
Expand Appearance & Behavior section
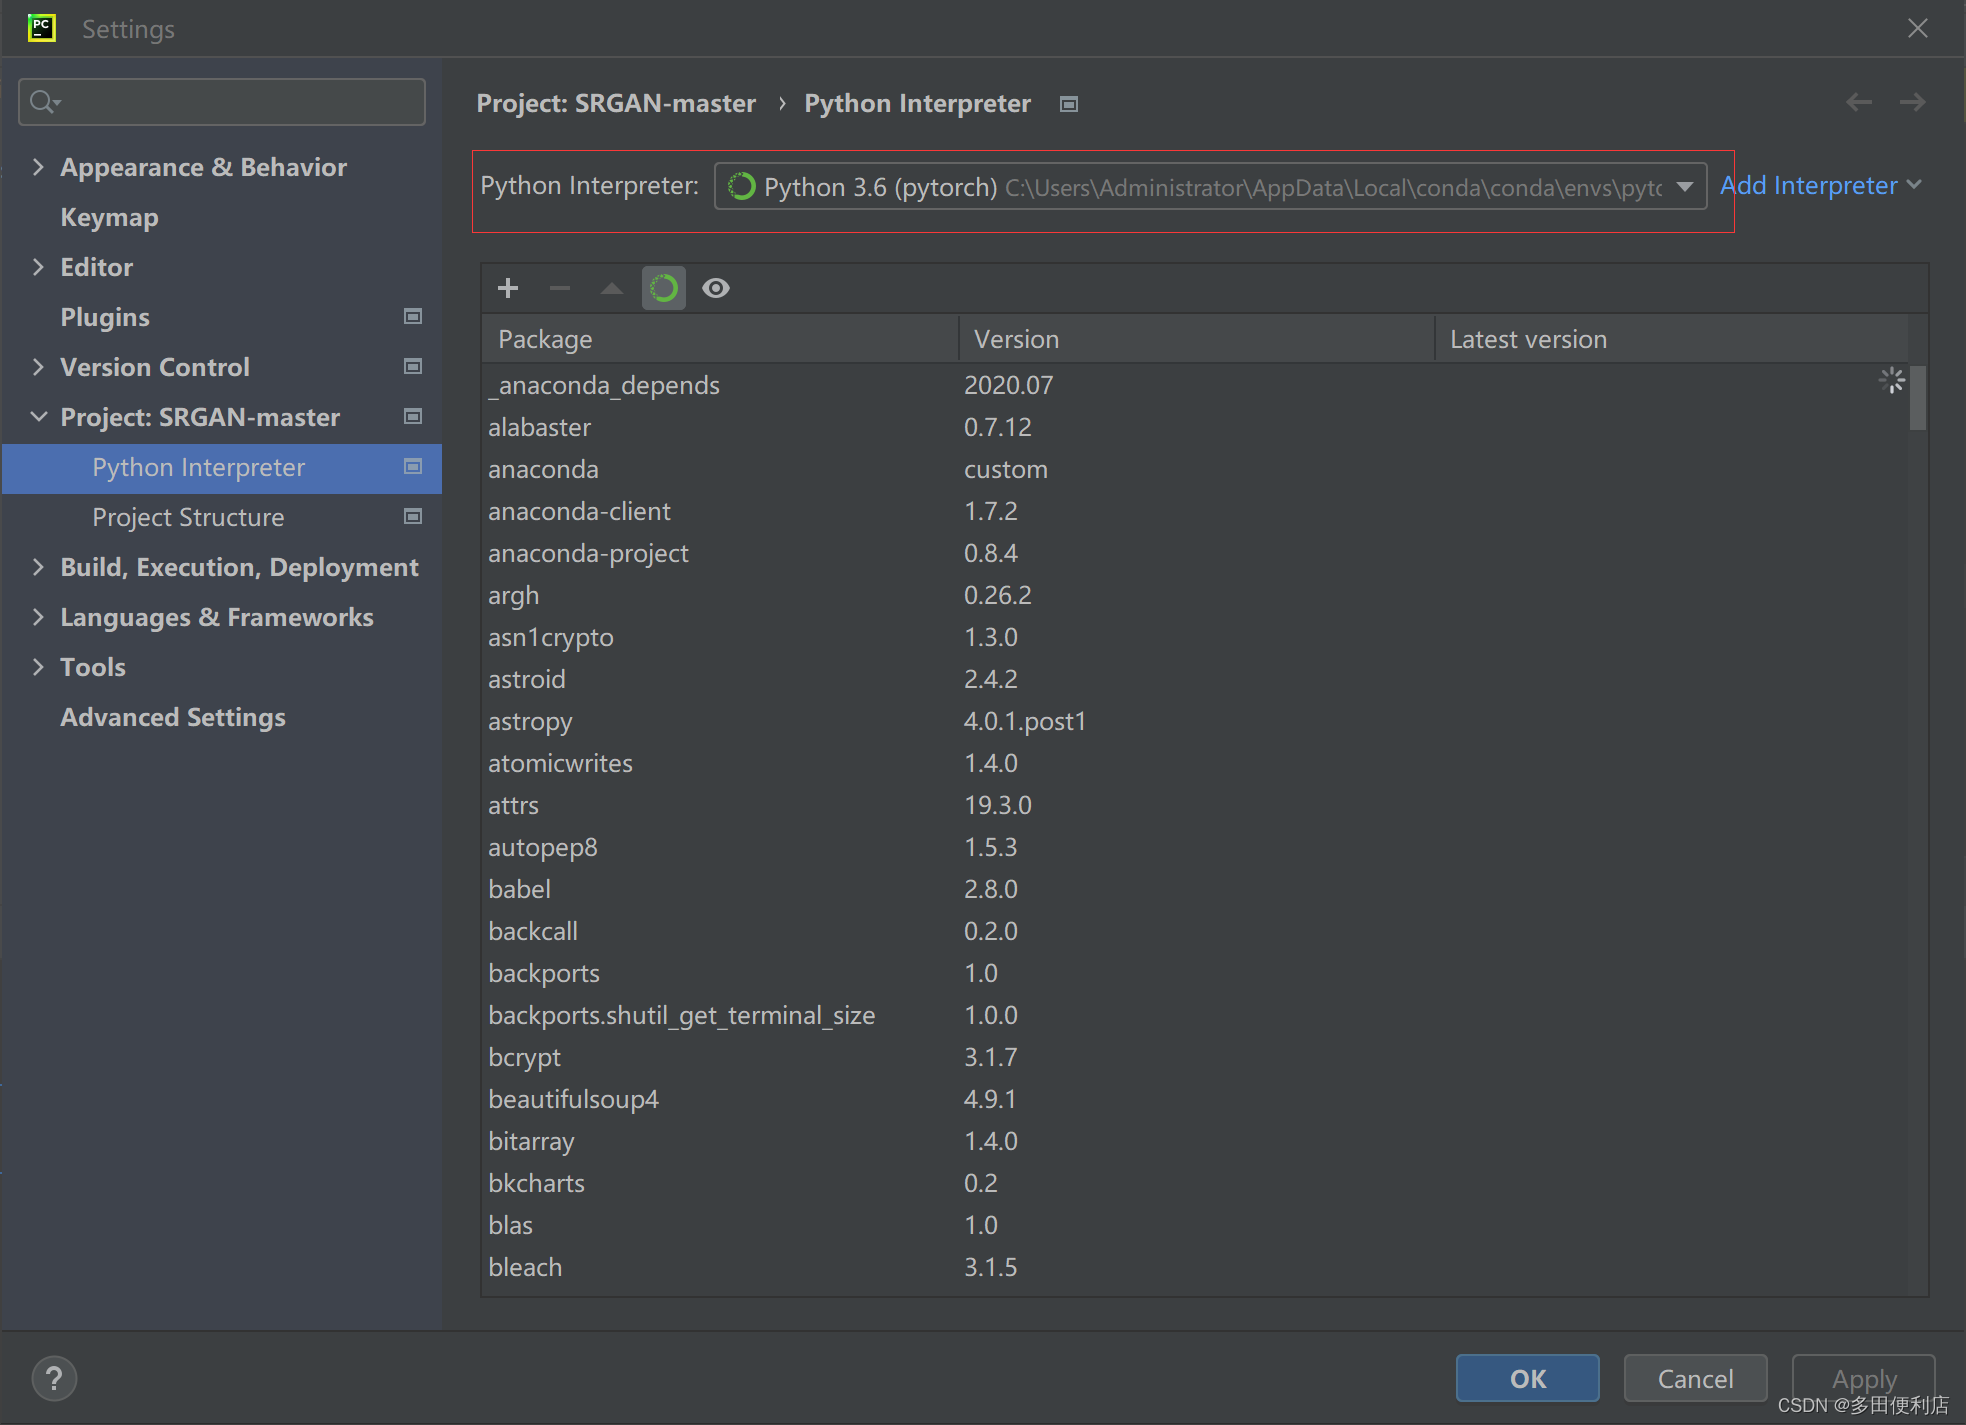click(38, 167)
